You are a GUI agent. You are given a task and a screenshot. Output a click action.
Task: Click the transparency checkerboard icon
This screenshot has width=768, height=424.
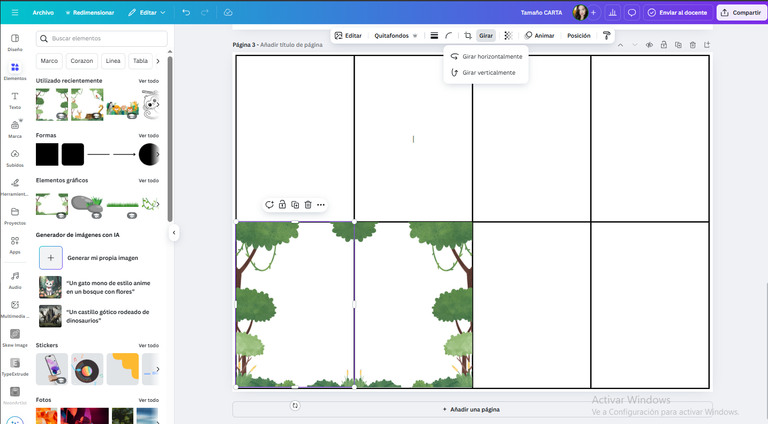tap(508, 35)
